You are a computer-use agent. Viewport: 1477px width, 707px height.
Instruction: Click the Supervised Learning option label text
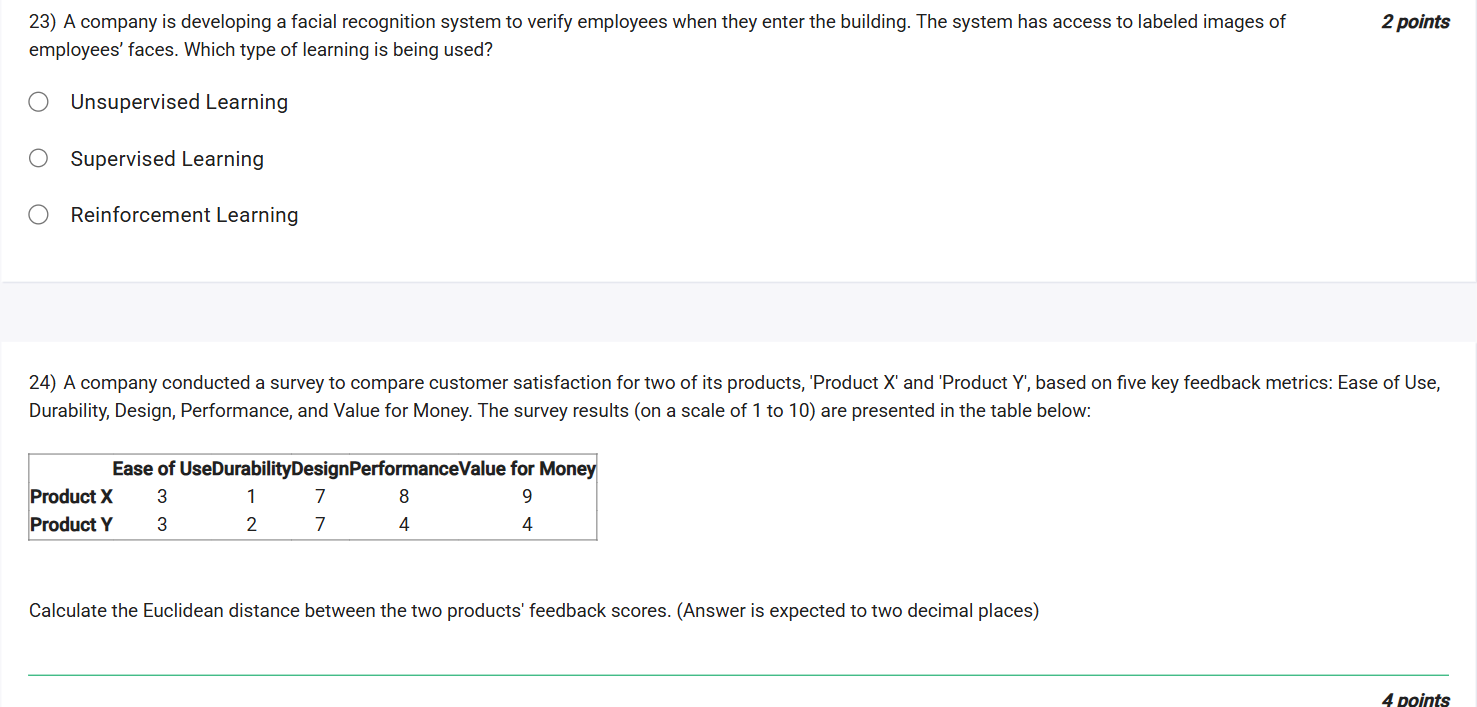(x=167, y=158)
